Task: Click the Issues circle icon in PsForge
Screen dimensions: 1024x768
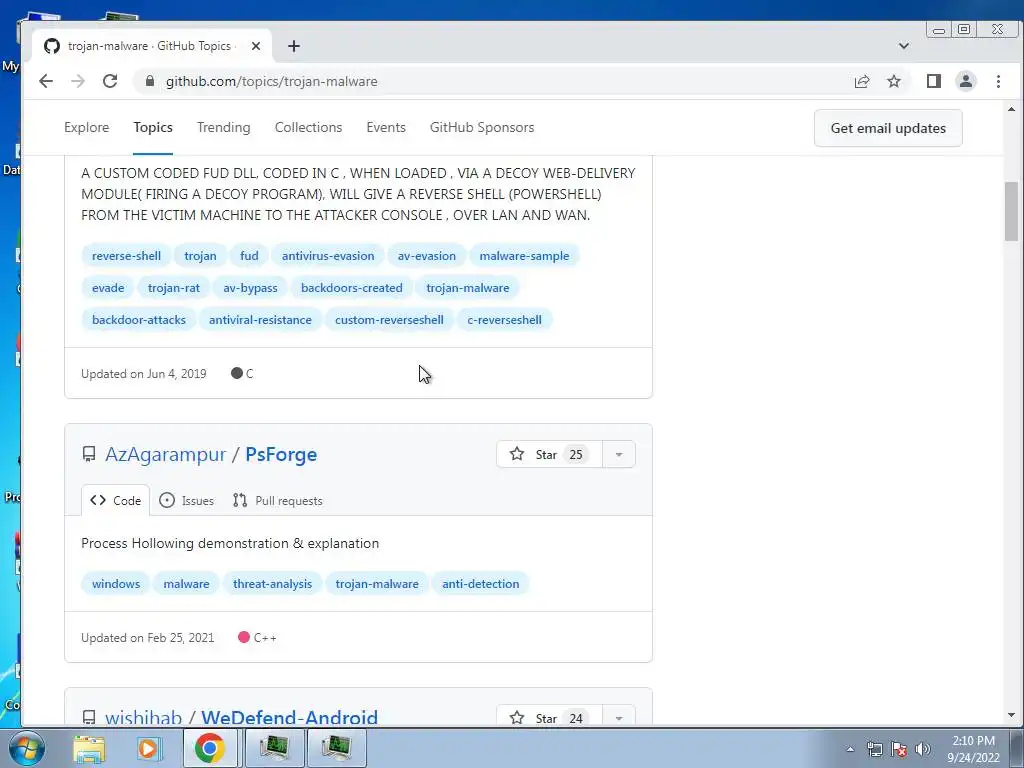Action: [x=167, y=500]
